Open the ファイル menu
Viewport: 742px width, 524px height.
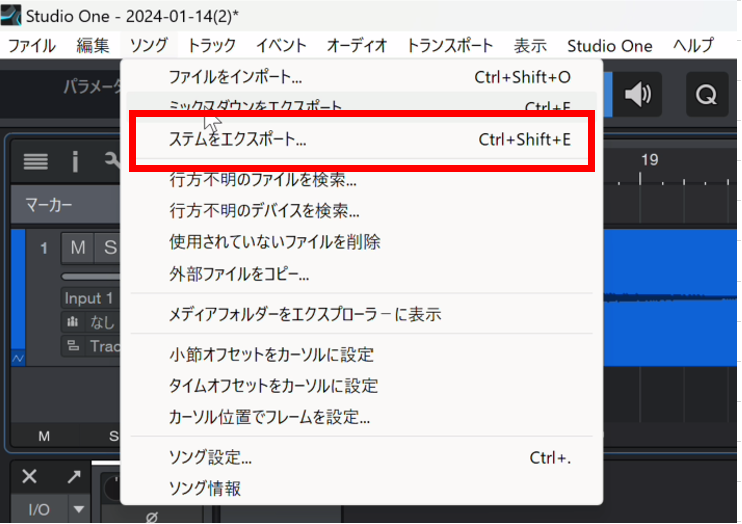(32, 46)
